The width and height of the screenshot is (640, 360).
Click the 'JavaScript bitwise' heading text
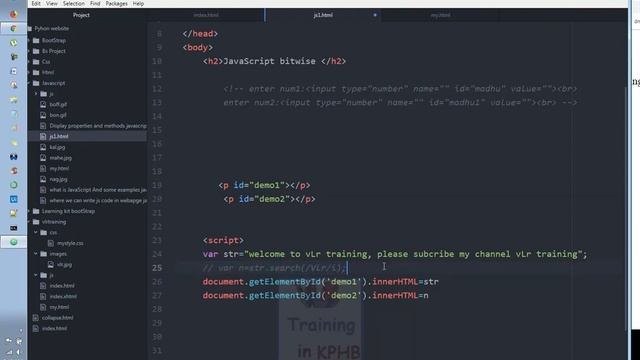tap(269, 61)
